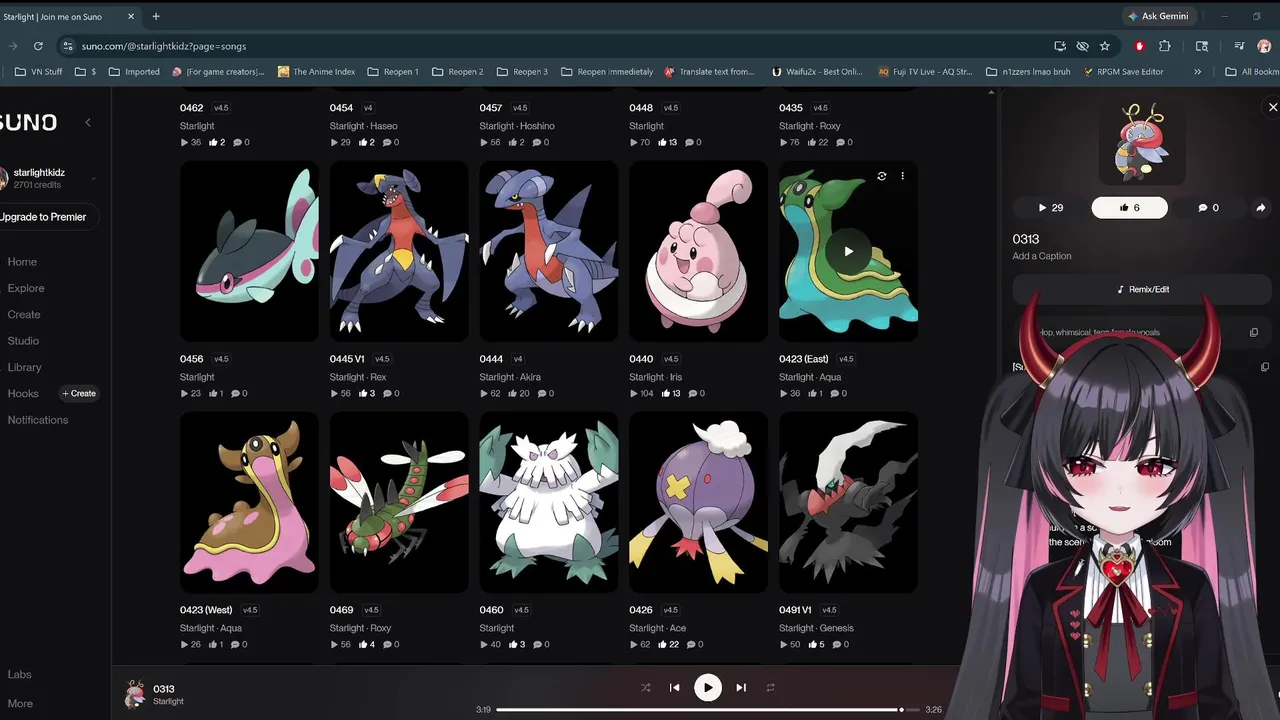Open the 0445 V1 Garchomp thumbnail
Screen dimensions: 1280x720
tap(399, 252)
